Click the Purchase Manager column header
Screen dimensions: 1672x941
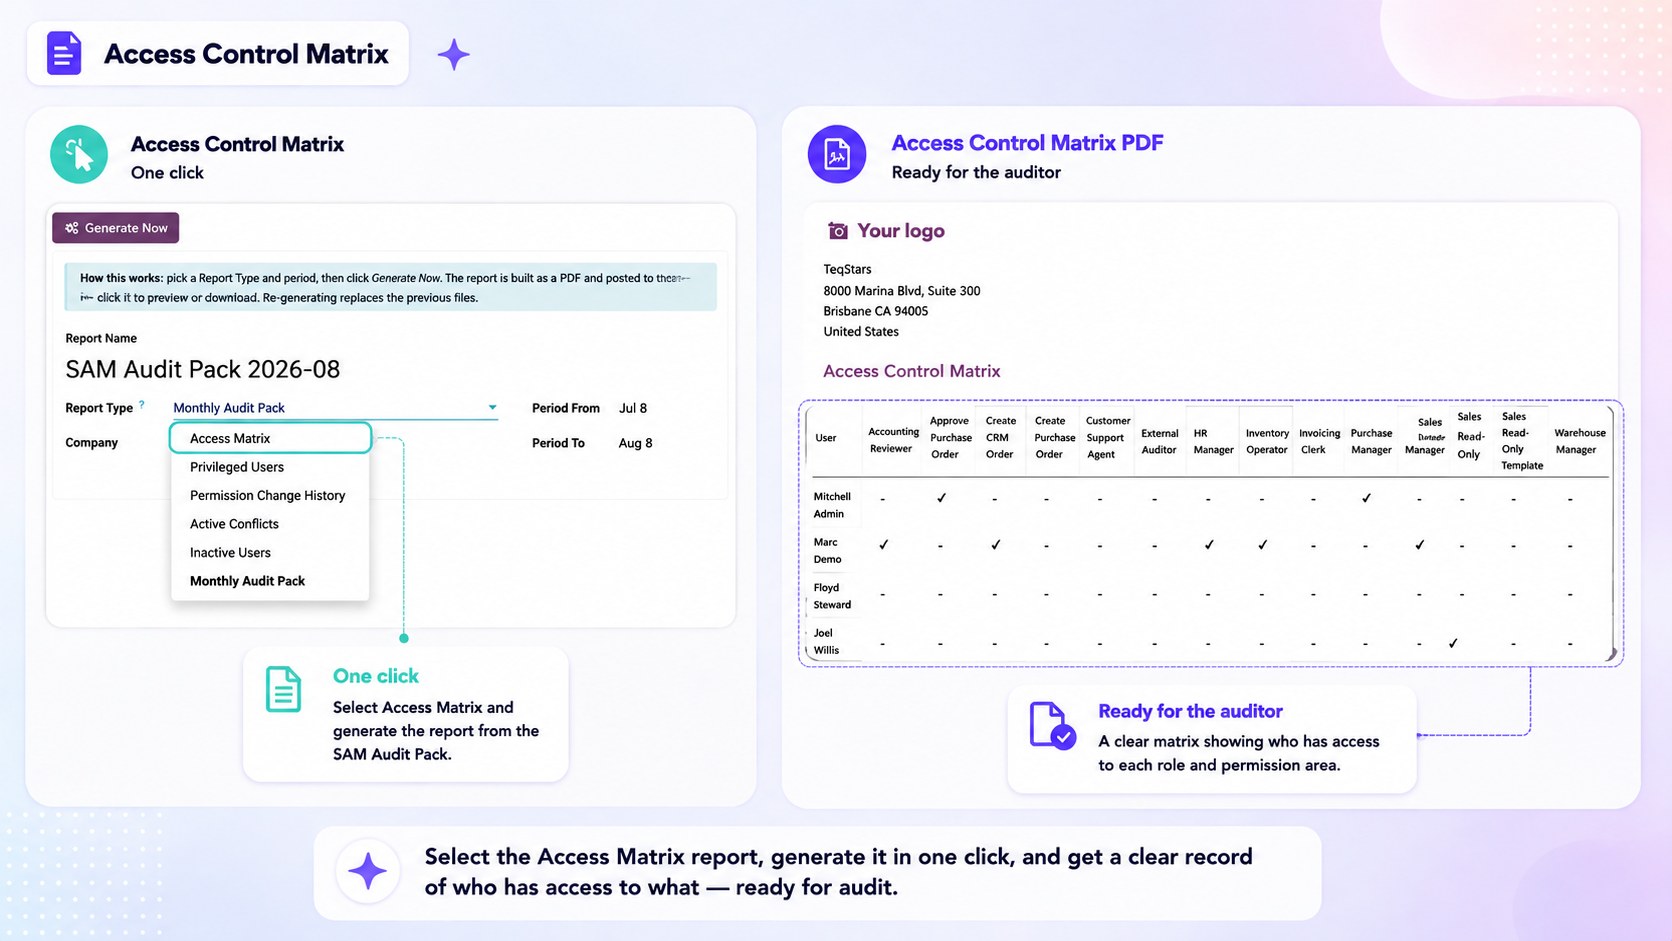click(x=1371, y=441)
